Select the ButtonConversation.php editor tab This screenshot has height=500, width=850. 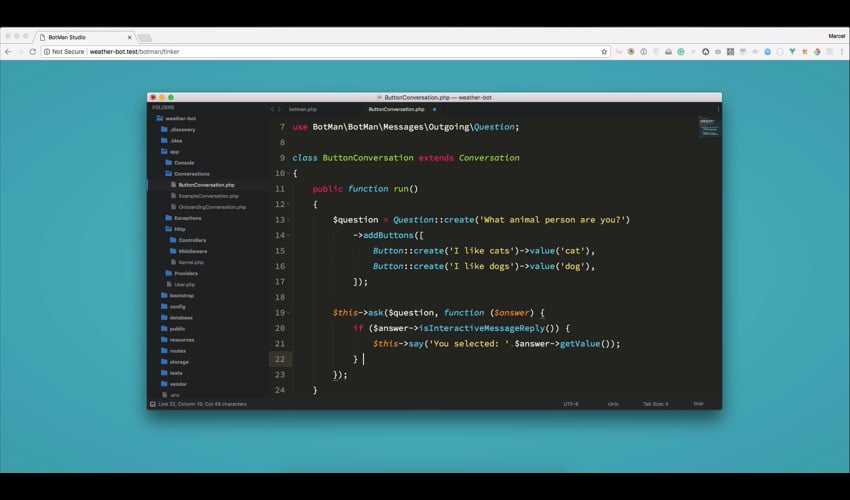396,109
